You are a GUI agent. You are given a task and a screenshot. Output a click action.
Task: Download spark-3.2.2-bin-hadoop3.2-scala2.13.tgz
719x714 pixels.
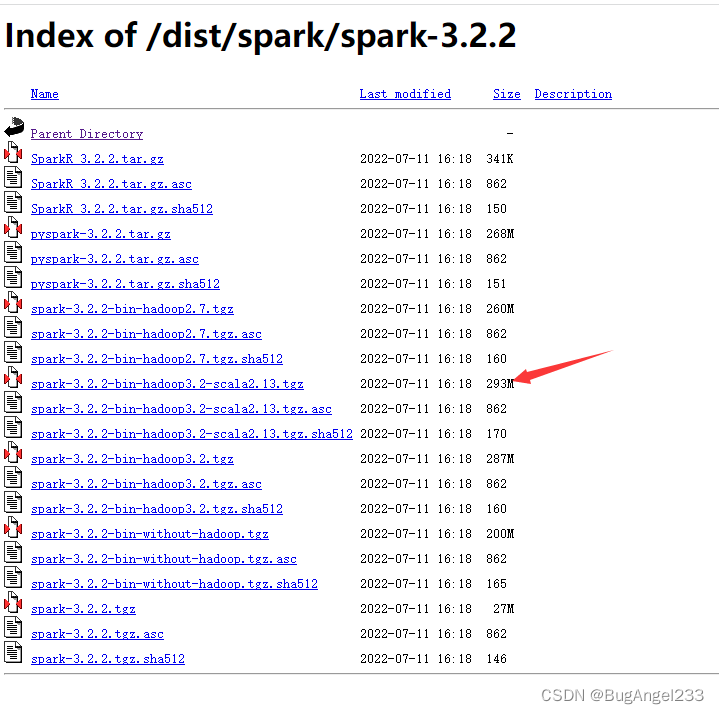(x=167, y=384)
